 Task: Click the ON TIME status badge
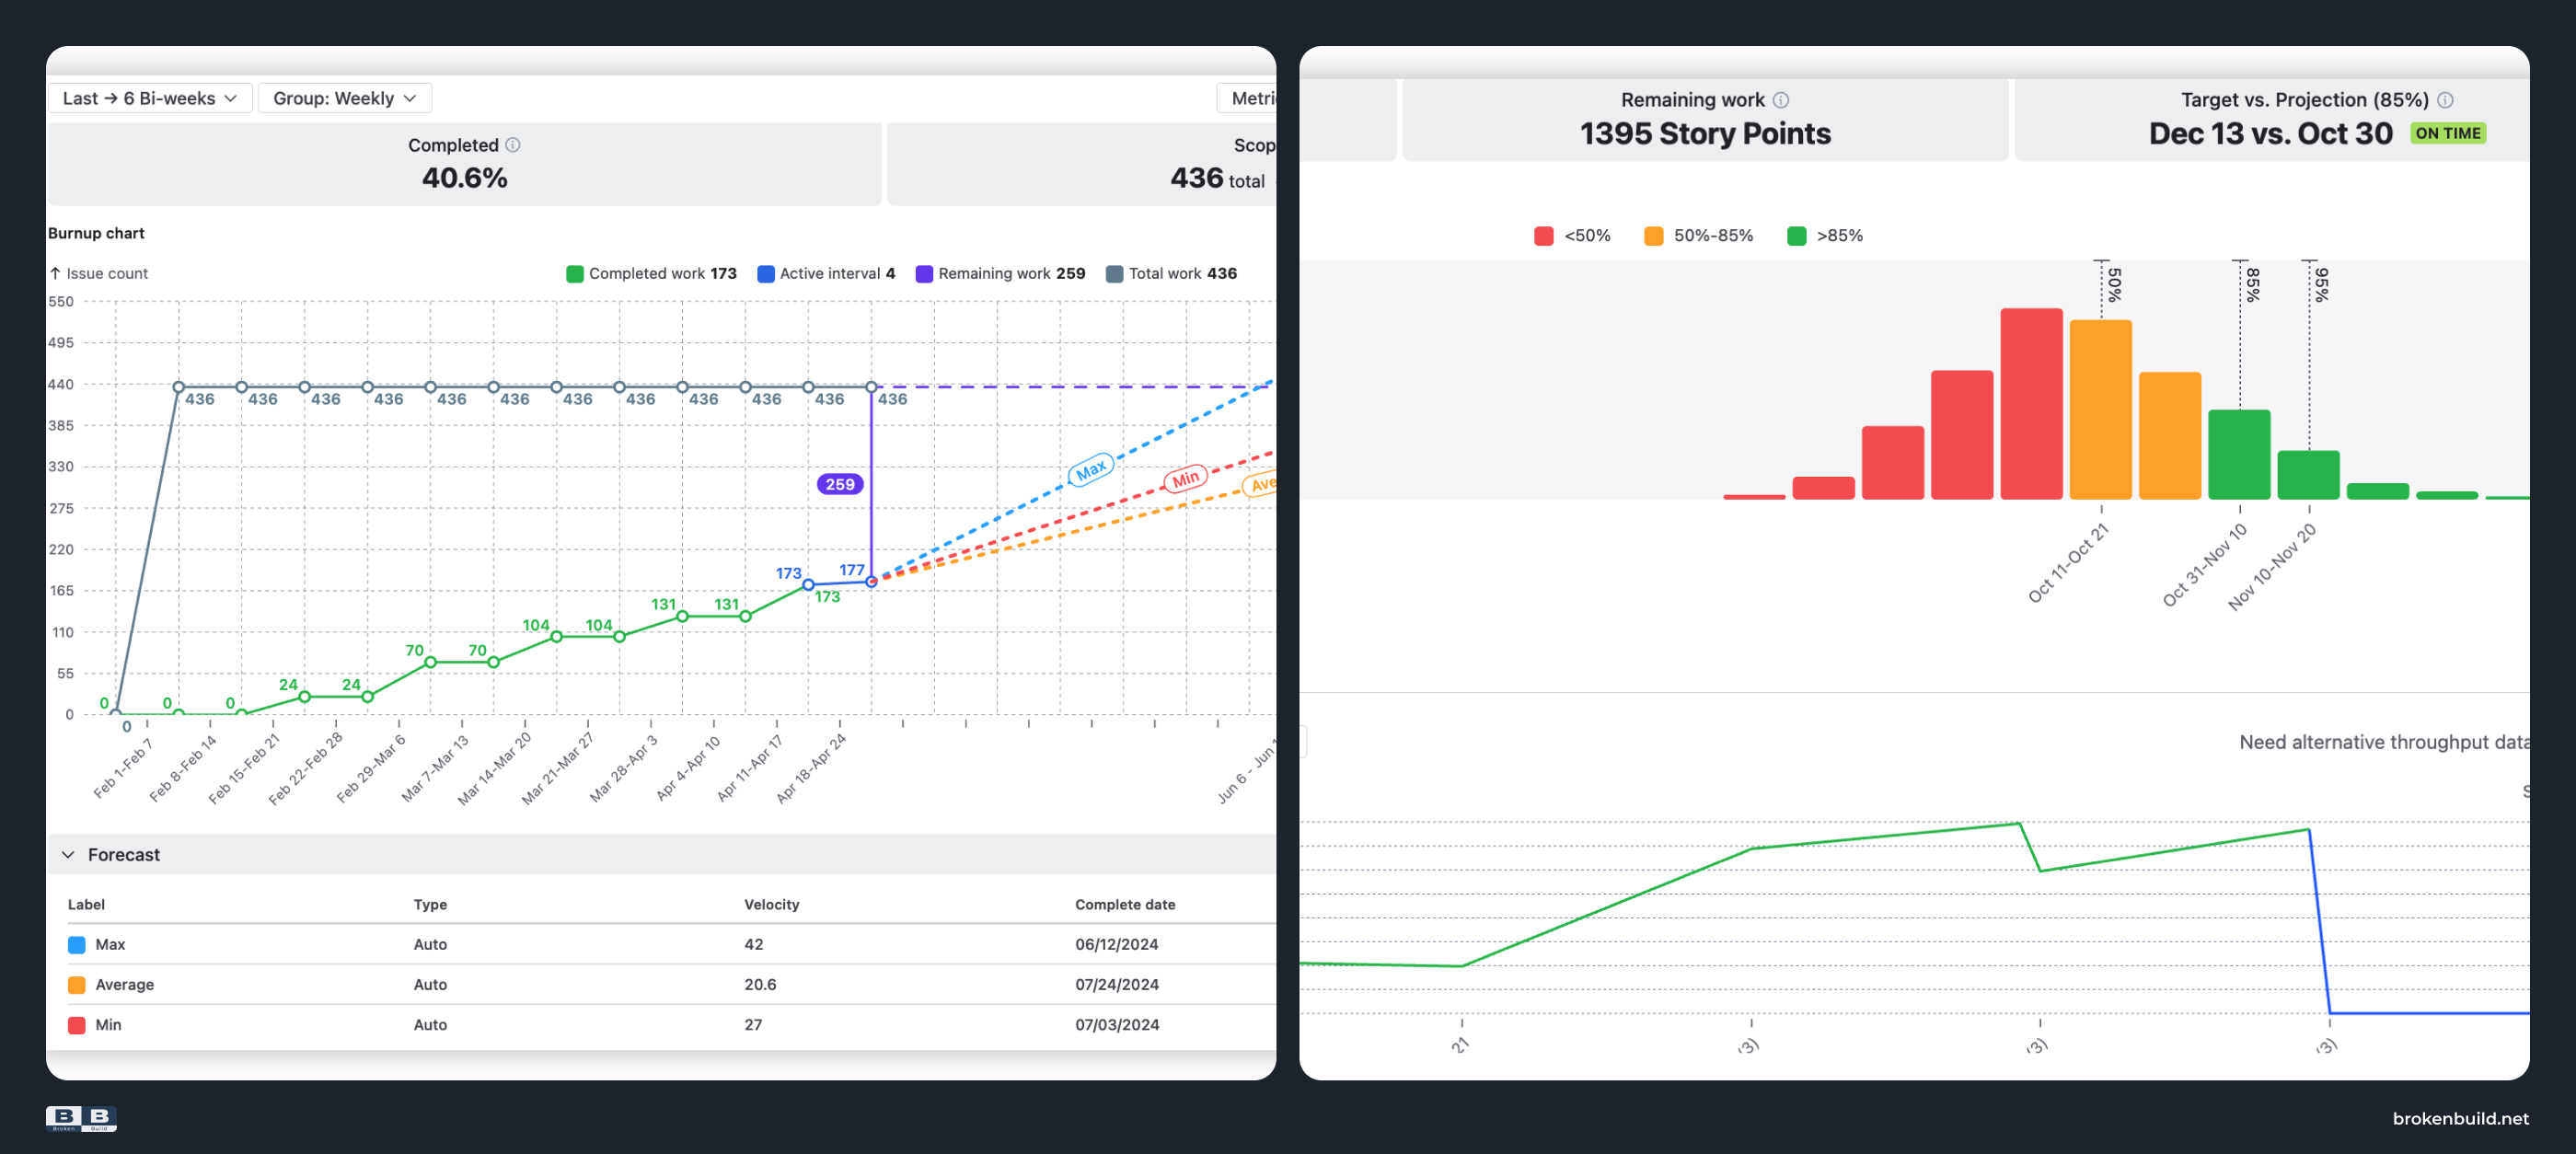coord(2448,133)
